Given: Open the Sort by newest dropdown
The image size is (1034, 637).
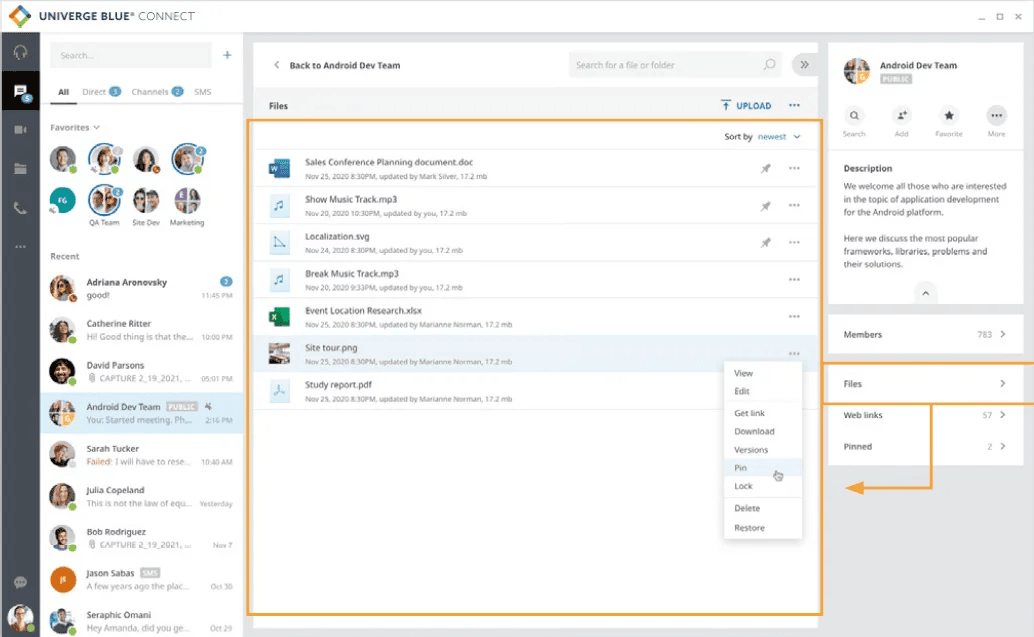Looking at the screenshot, I should [778, 137].
